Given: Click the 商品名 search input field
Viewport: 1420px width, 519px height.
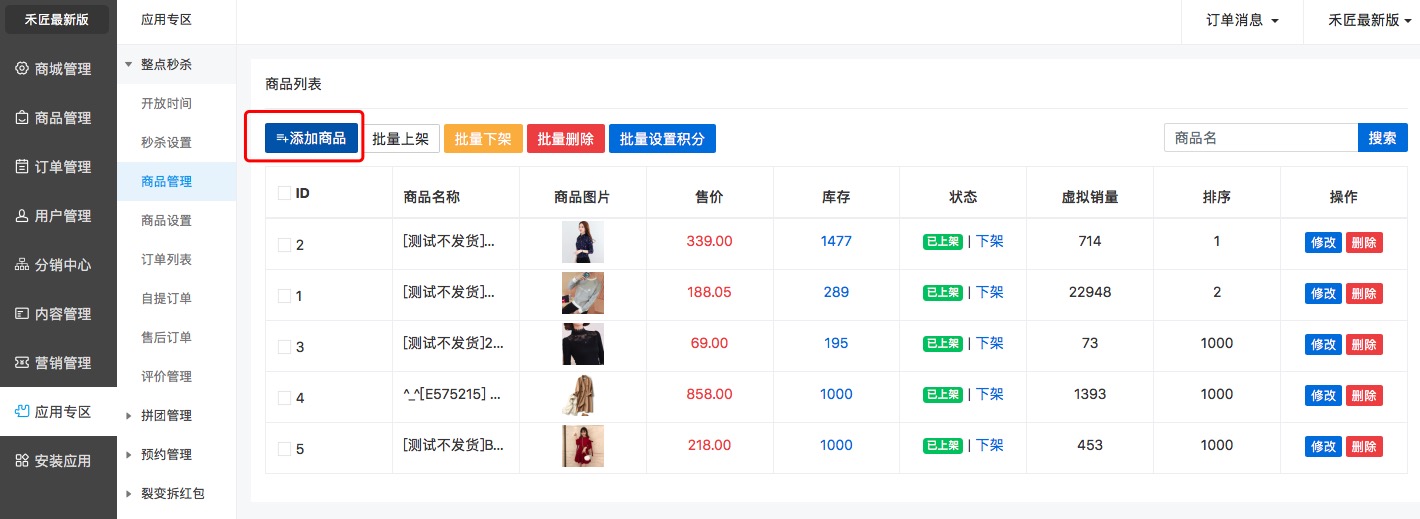Looking at the screenshot, I should [x=1260, y=138].
